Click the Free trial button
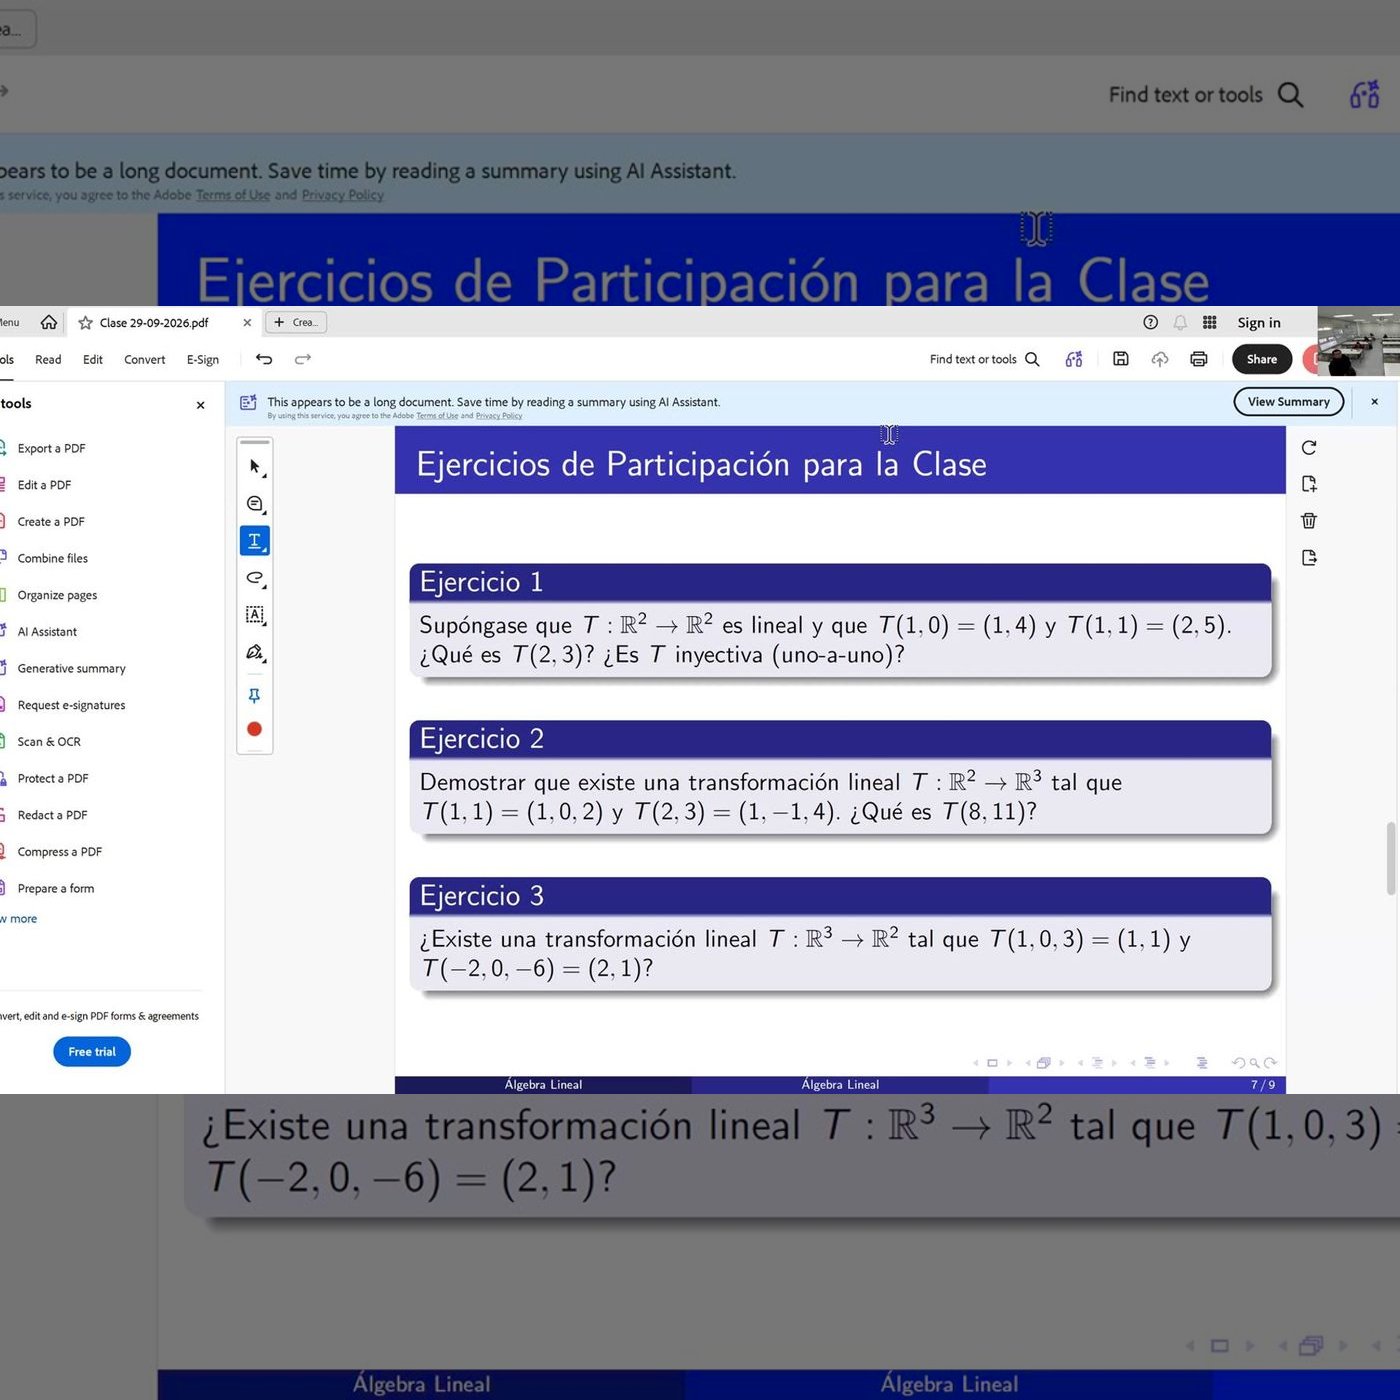 click(x=92, y=1051)
